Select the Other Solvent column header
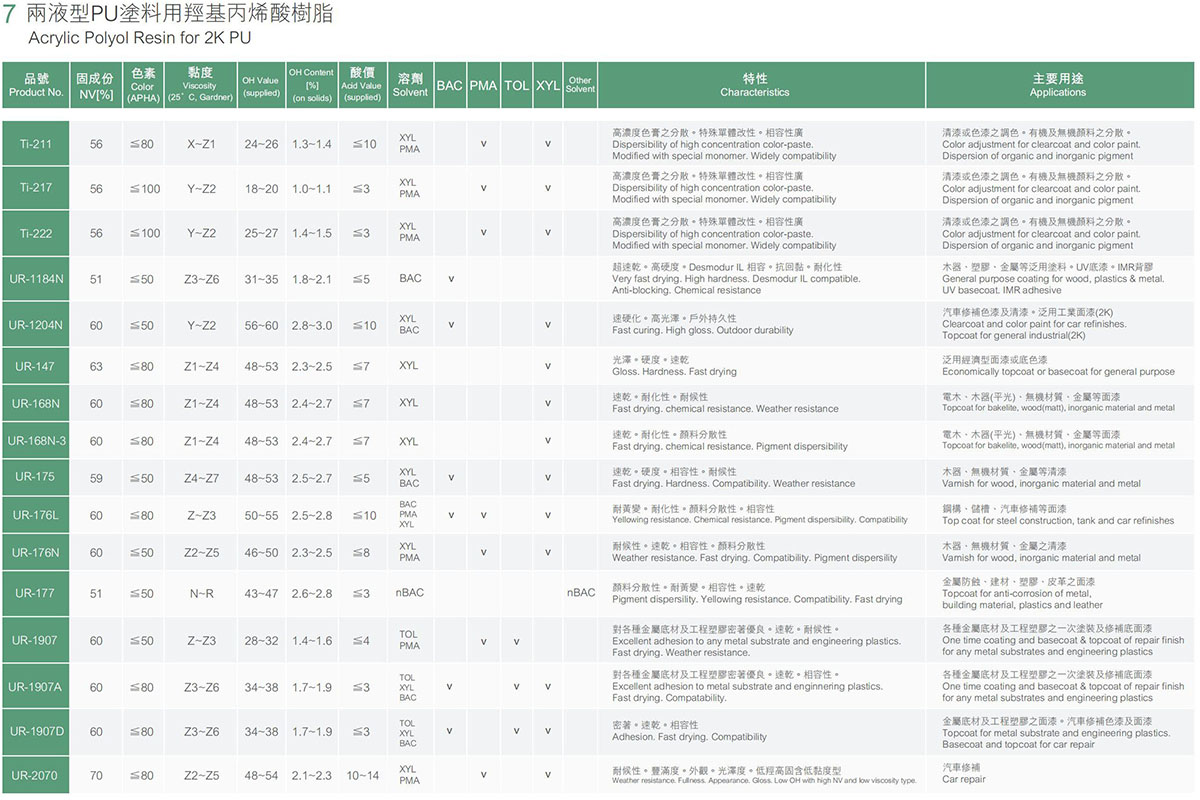 [x=580, y=85]
